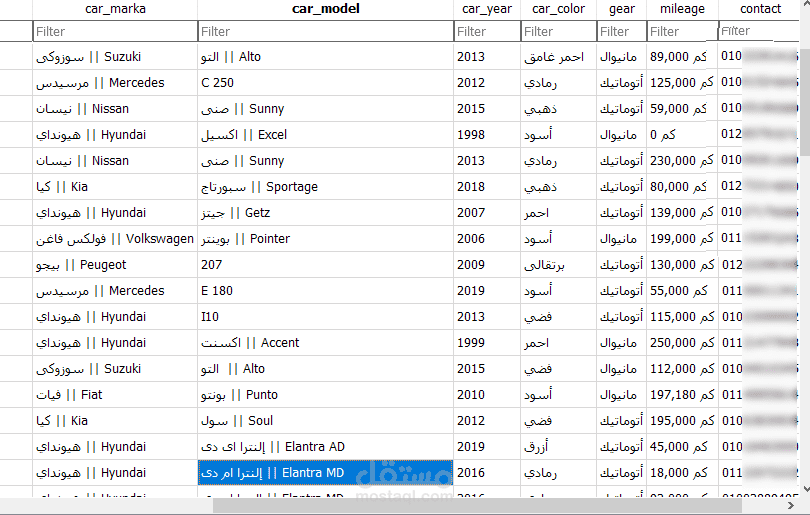Select the year 1998 cell
810x515 pixels.
[487, 135]
